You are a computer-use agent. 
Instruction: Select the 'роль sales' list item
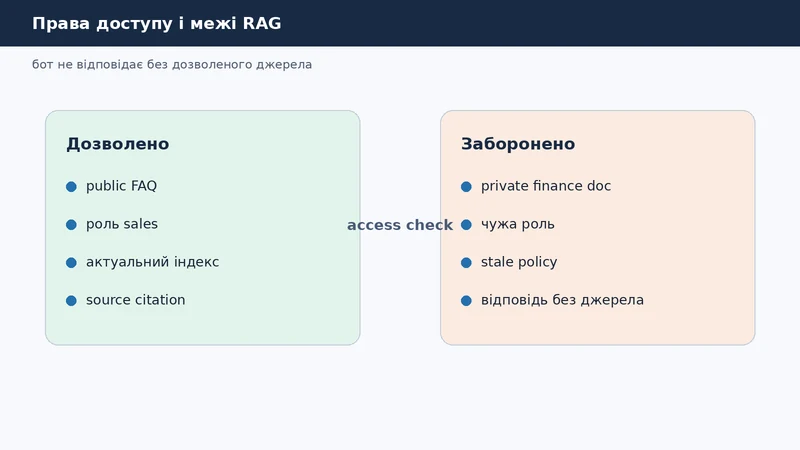pyautogui.click(x=122, y=224)
